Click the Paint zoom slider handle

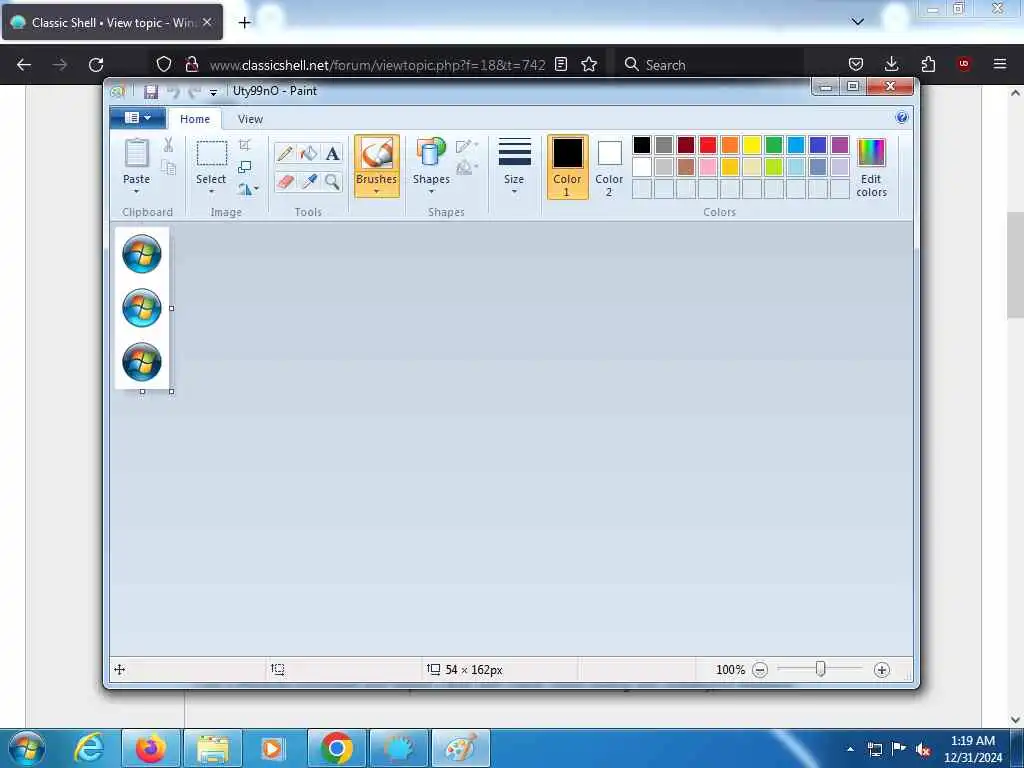point(821,669)
